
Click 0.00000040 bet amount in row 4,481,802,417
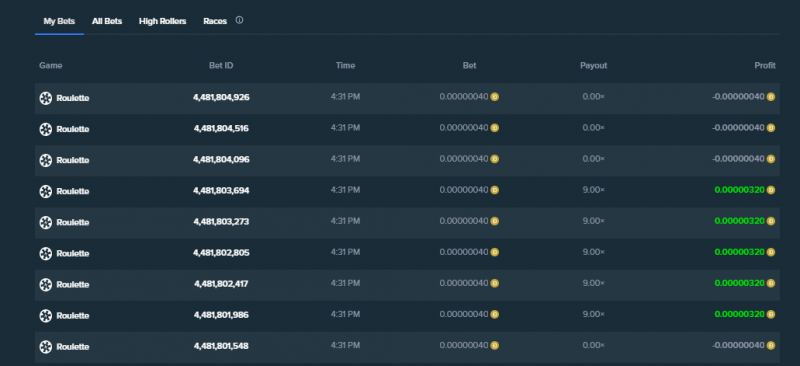coord(464,283)
